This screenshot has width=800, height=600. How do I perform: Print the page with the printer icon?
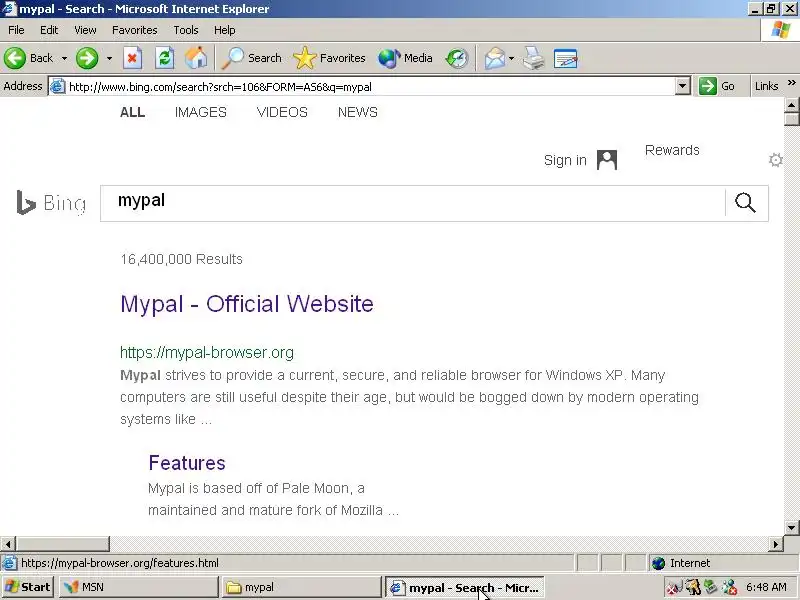pos(533,58)
